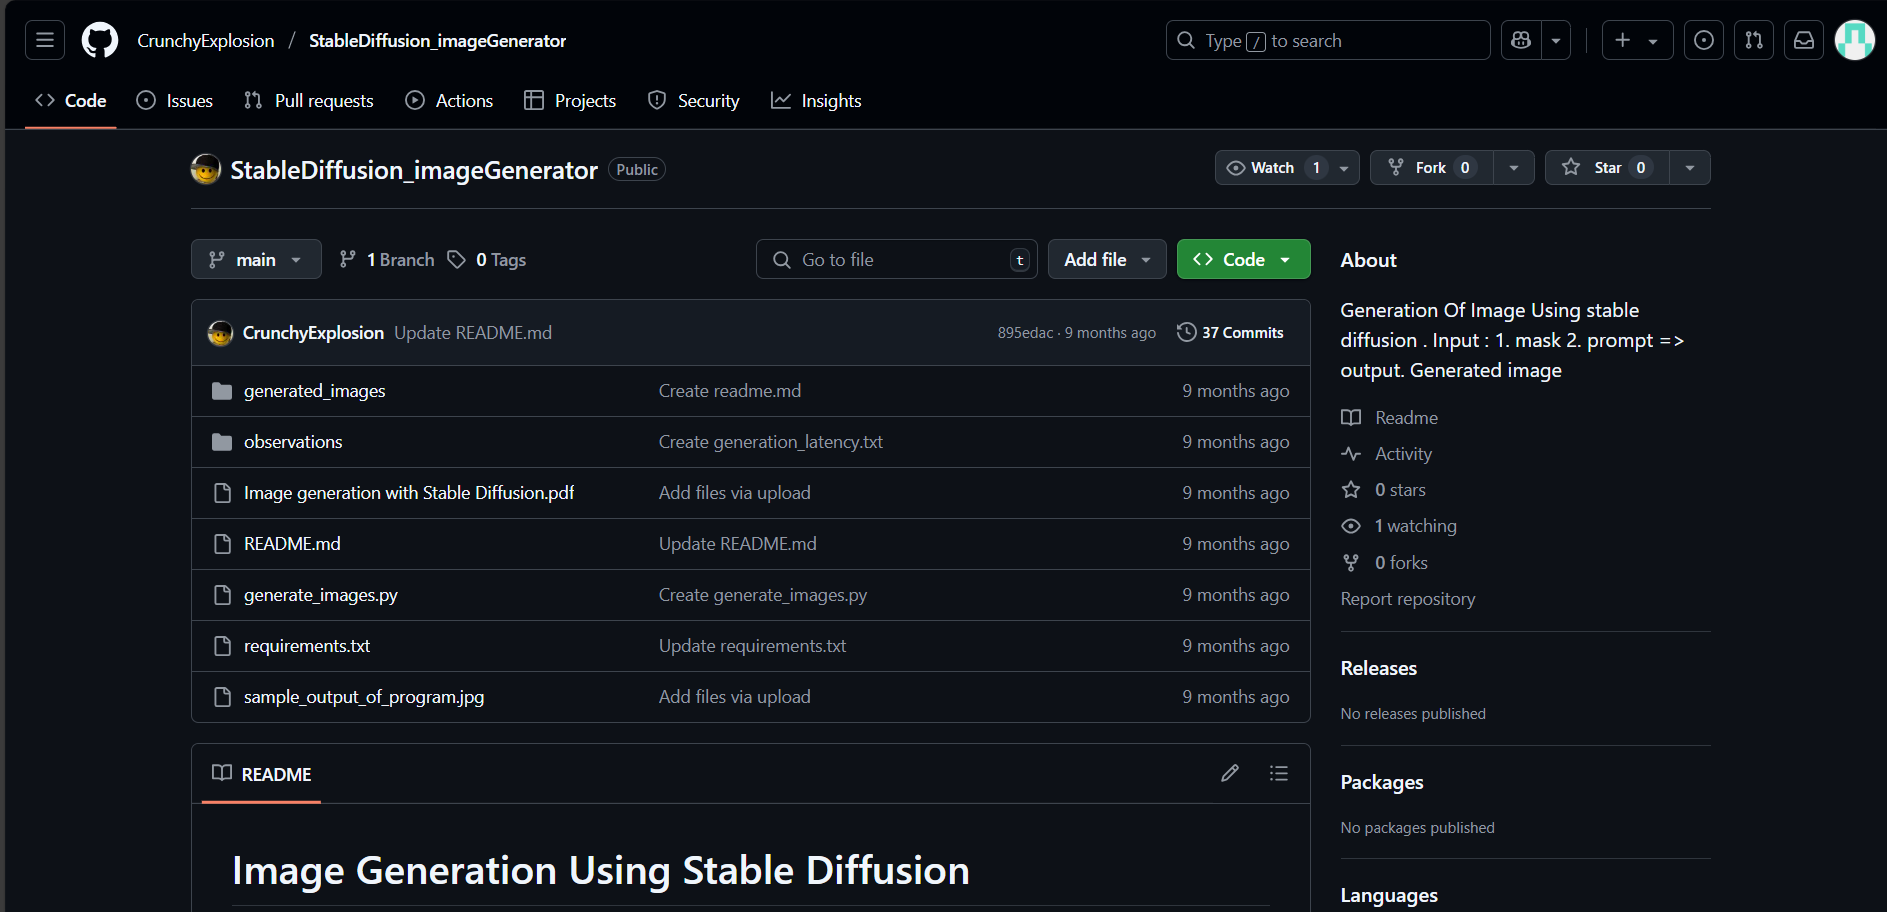Edit README with the pencil icon
1887x912 pixels.
coord(1230,773)
